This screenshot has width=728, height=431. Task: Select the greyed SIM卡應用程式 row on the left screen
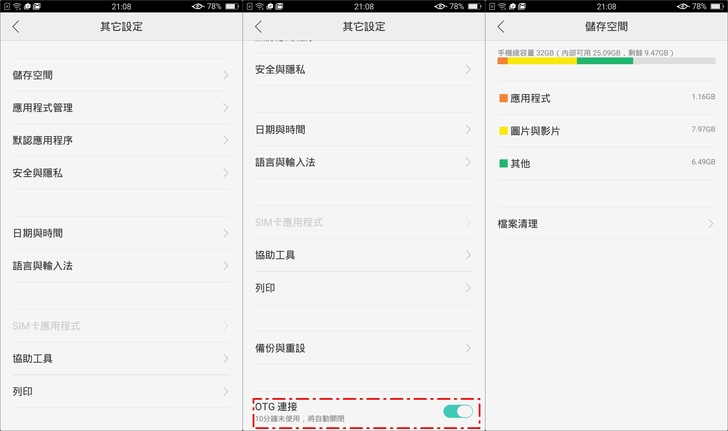[121, 326]
